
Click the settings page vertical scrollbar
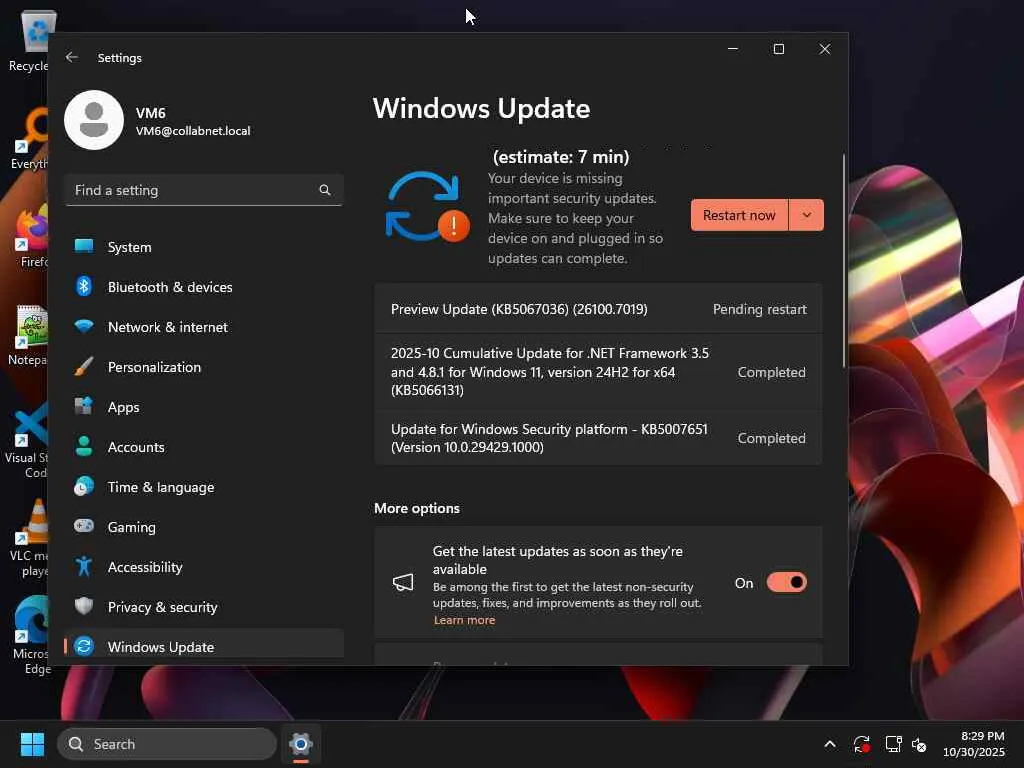click(x=844, y=261)
